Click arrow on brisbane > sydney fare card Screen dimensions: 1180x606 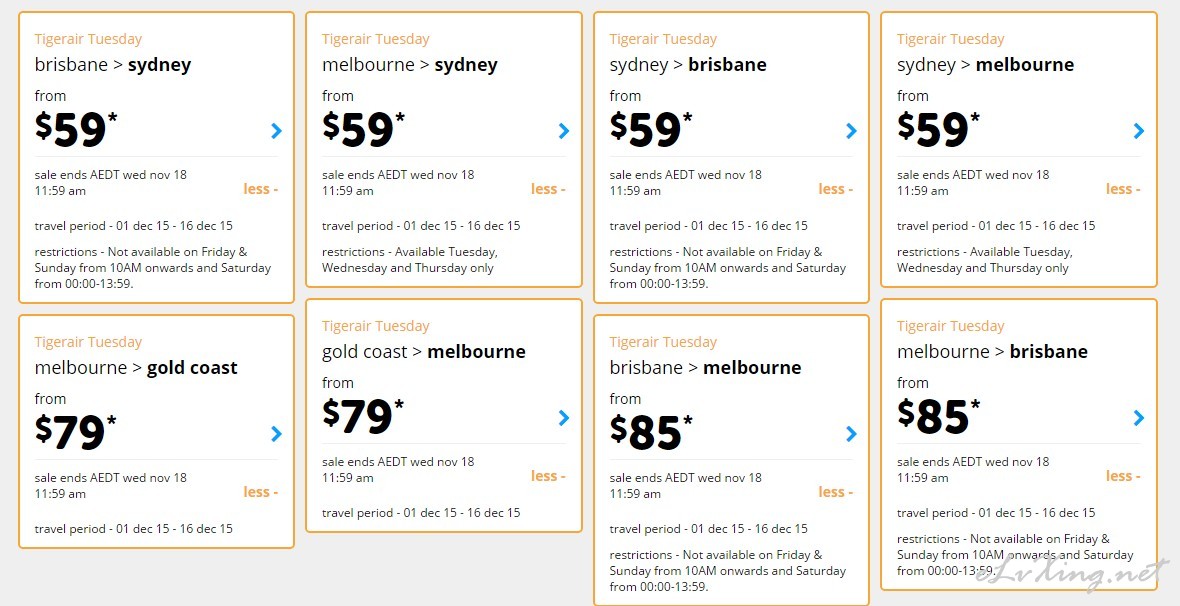276,131
